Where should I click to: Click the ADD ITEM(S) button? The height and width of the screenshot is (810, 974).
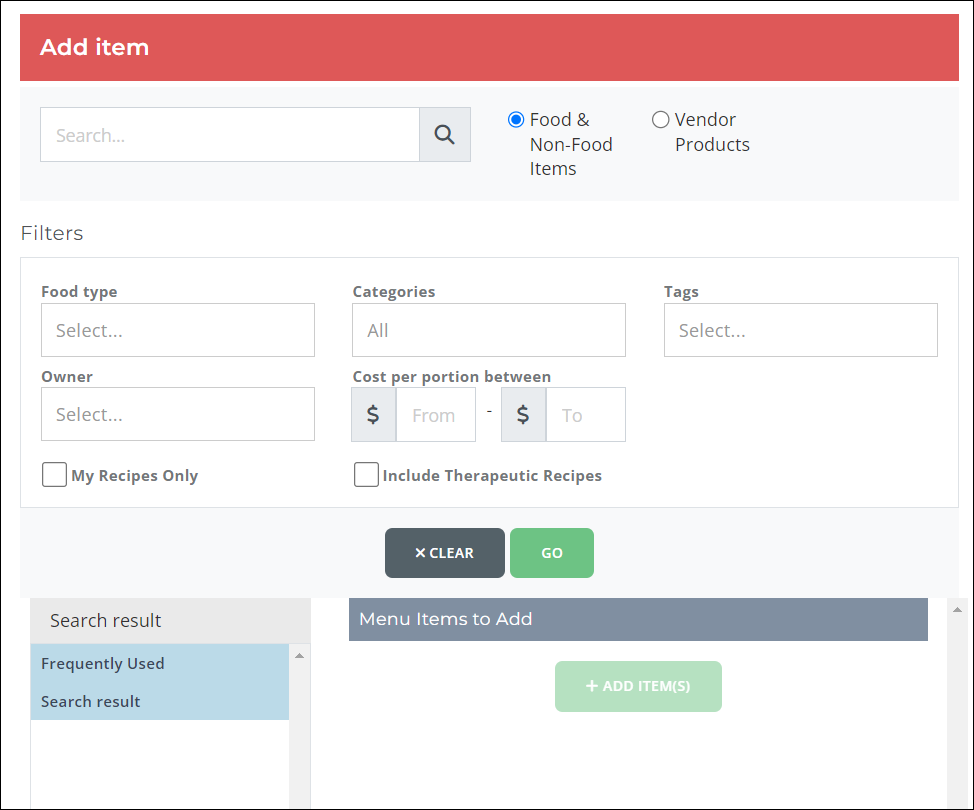(638, 686)
